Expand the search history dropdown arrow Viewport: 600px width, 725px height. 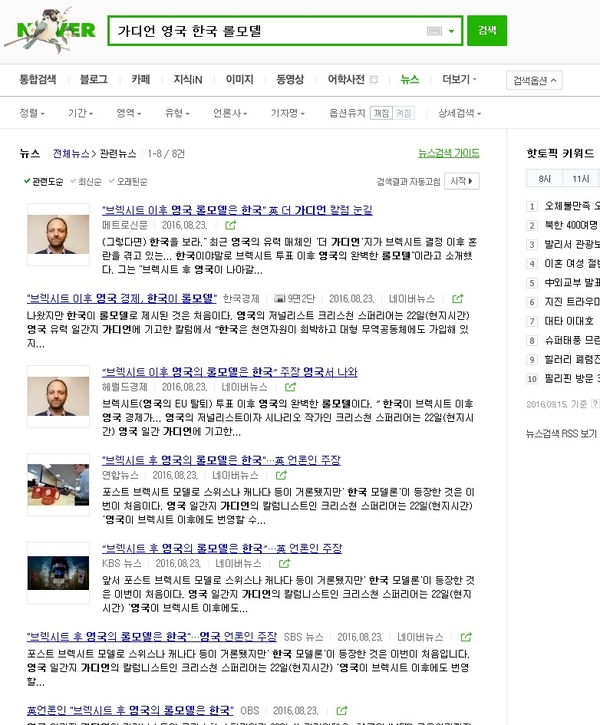(x=452, y=31)
